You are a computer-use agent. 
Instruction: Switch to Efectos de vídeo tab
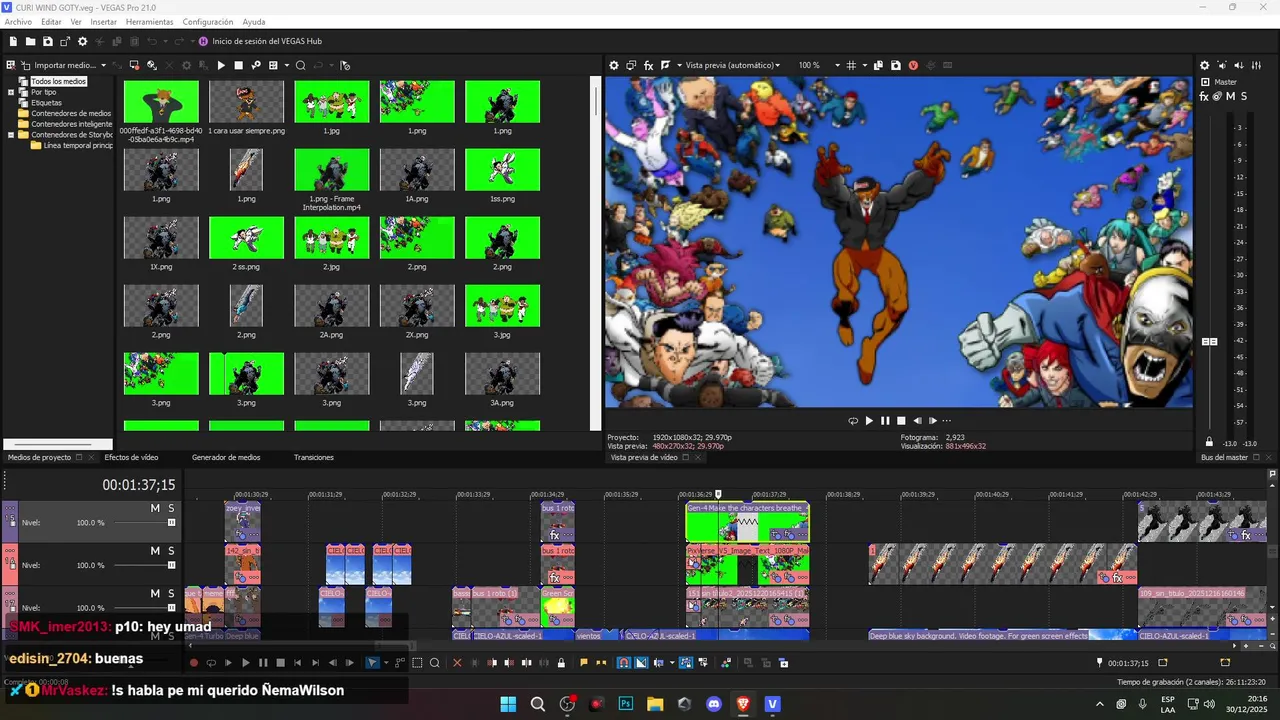point(131,457)
